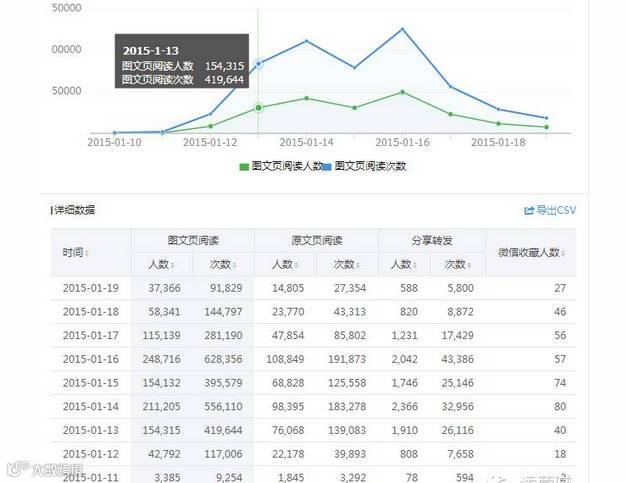Click the 图文页阅读人数 legend label

(x=287, y=166)
